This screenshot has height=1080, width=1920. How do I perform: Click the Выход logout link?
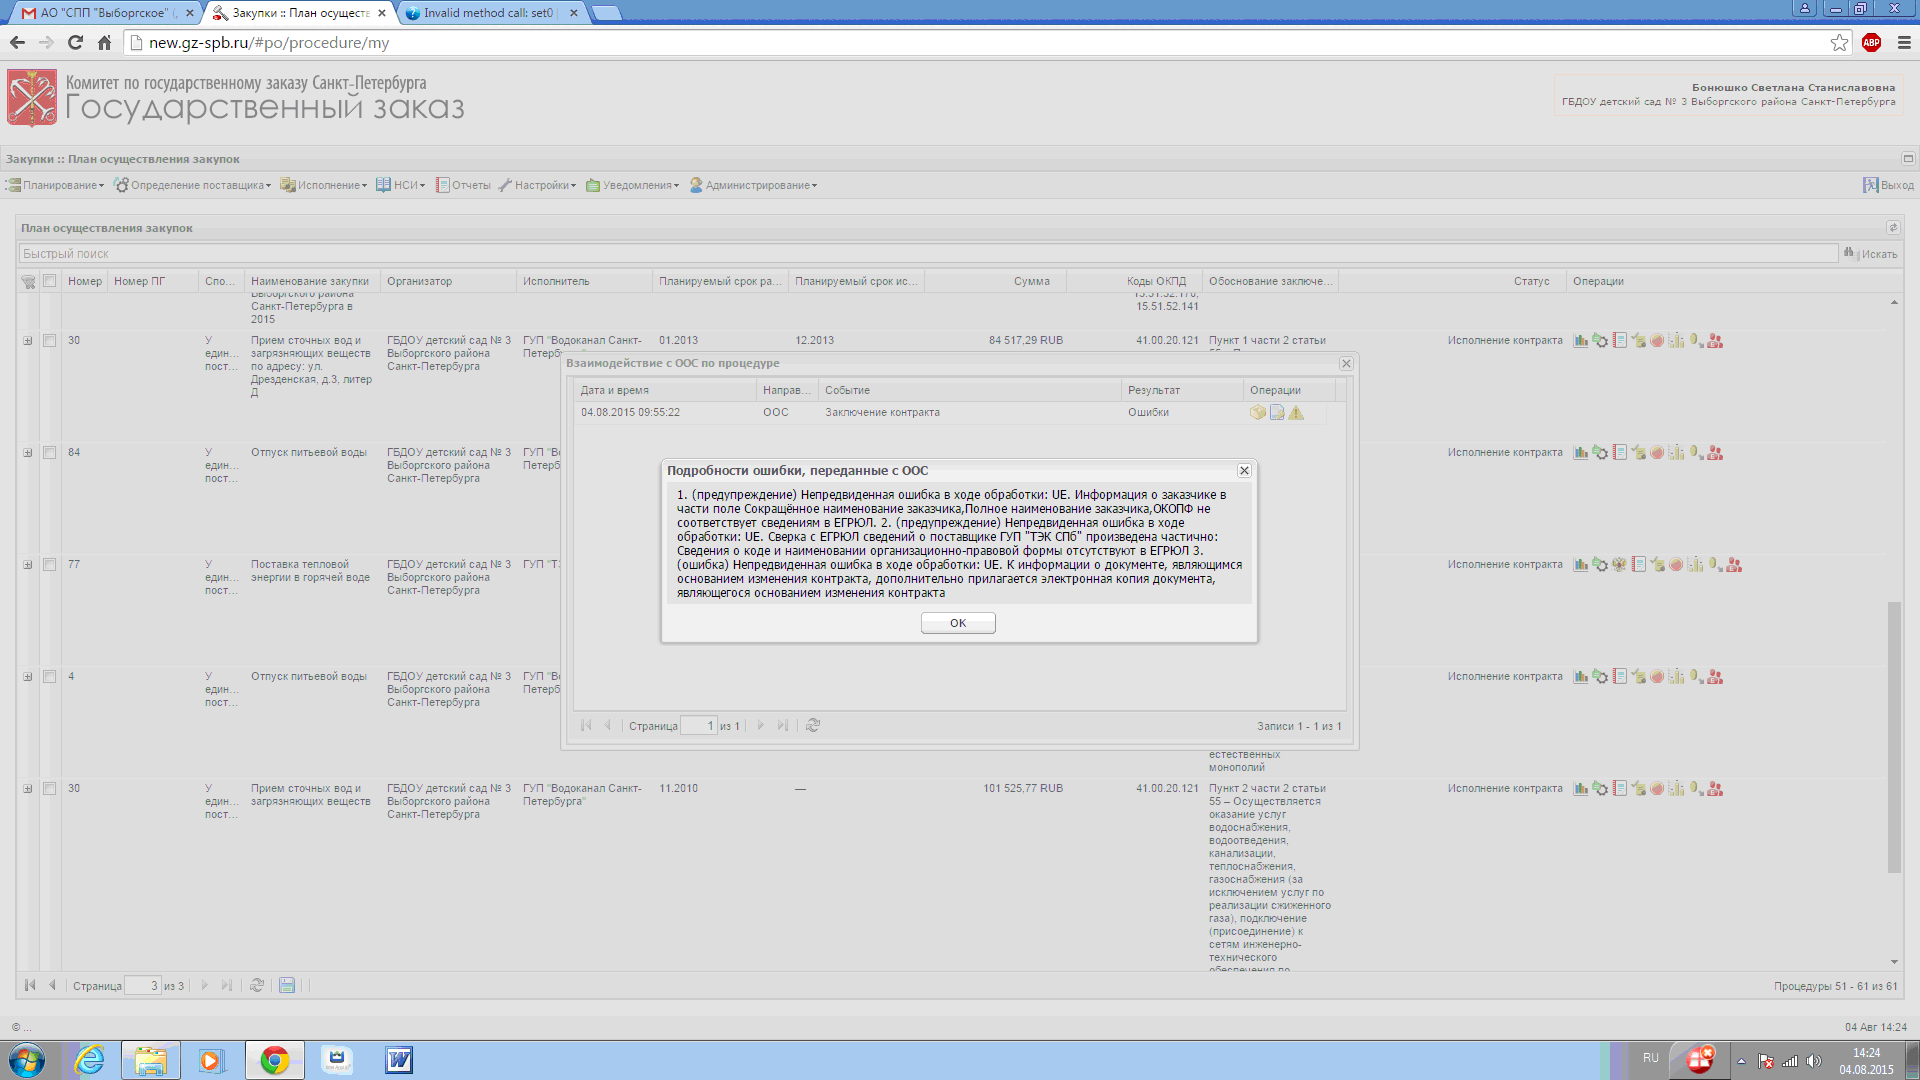click(1889, 185)
